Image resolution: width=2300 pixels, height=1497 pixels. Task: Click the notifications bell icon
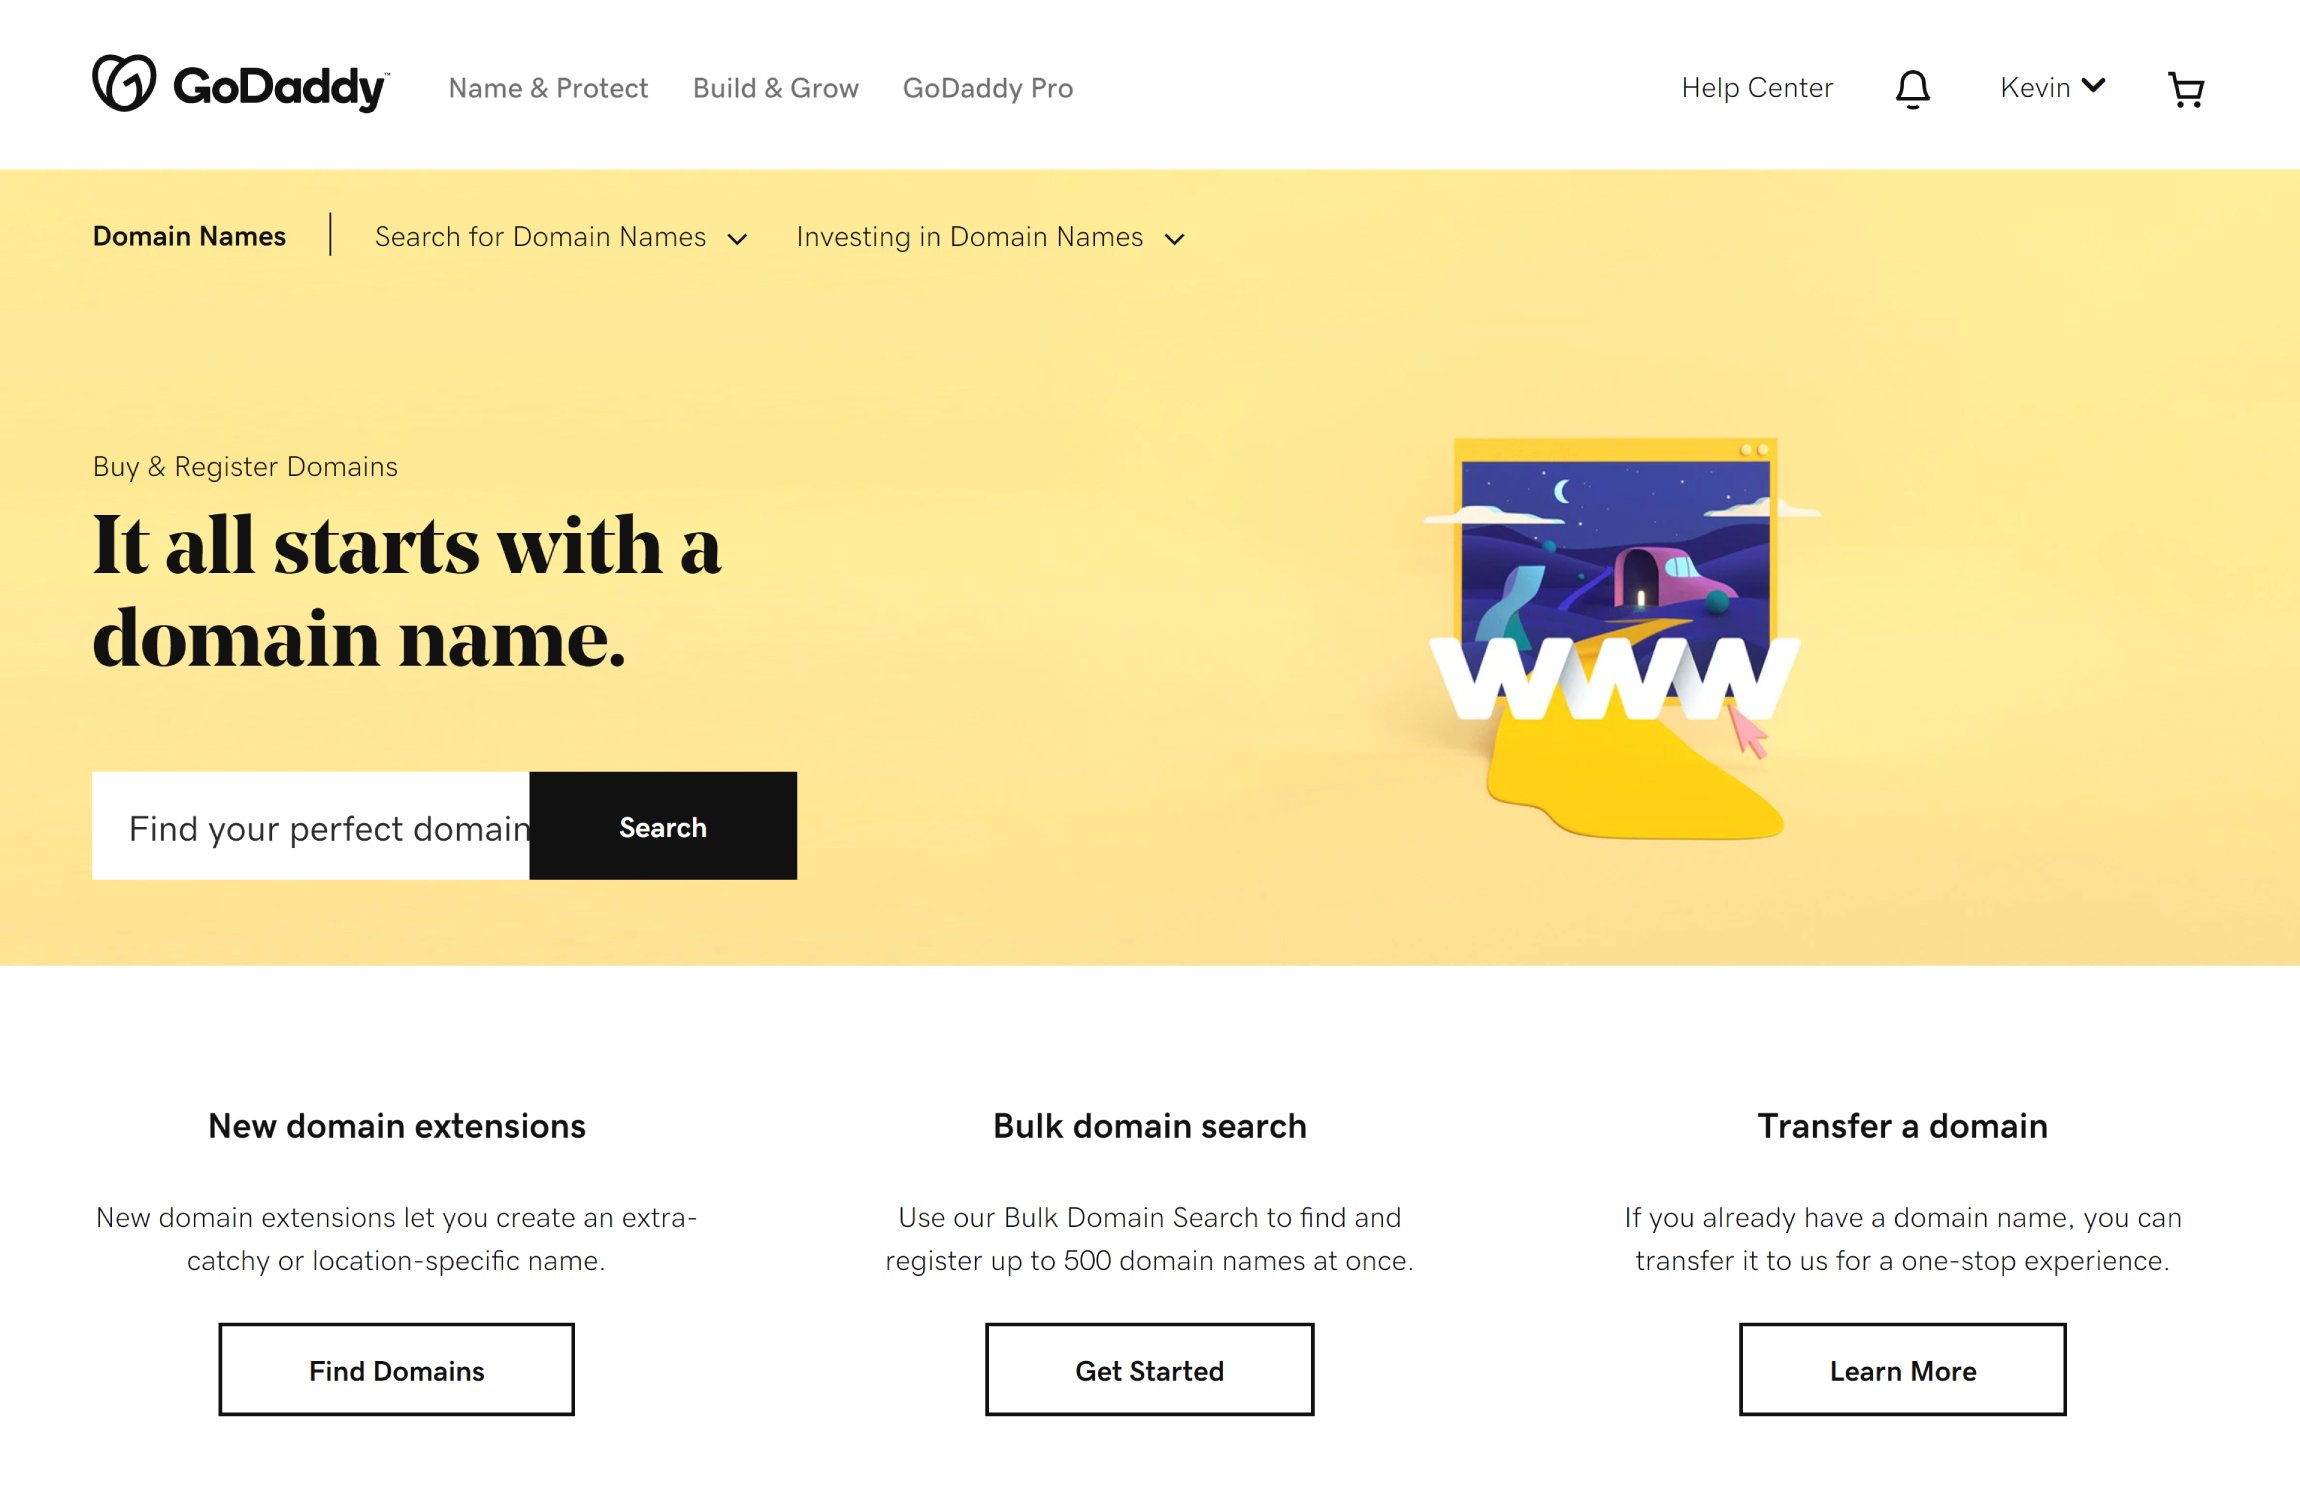[x=1913, y=85]
